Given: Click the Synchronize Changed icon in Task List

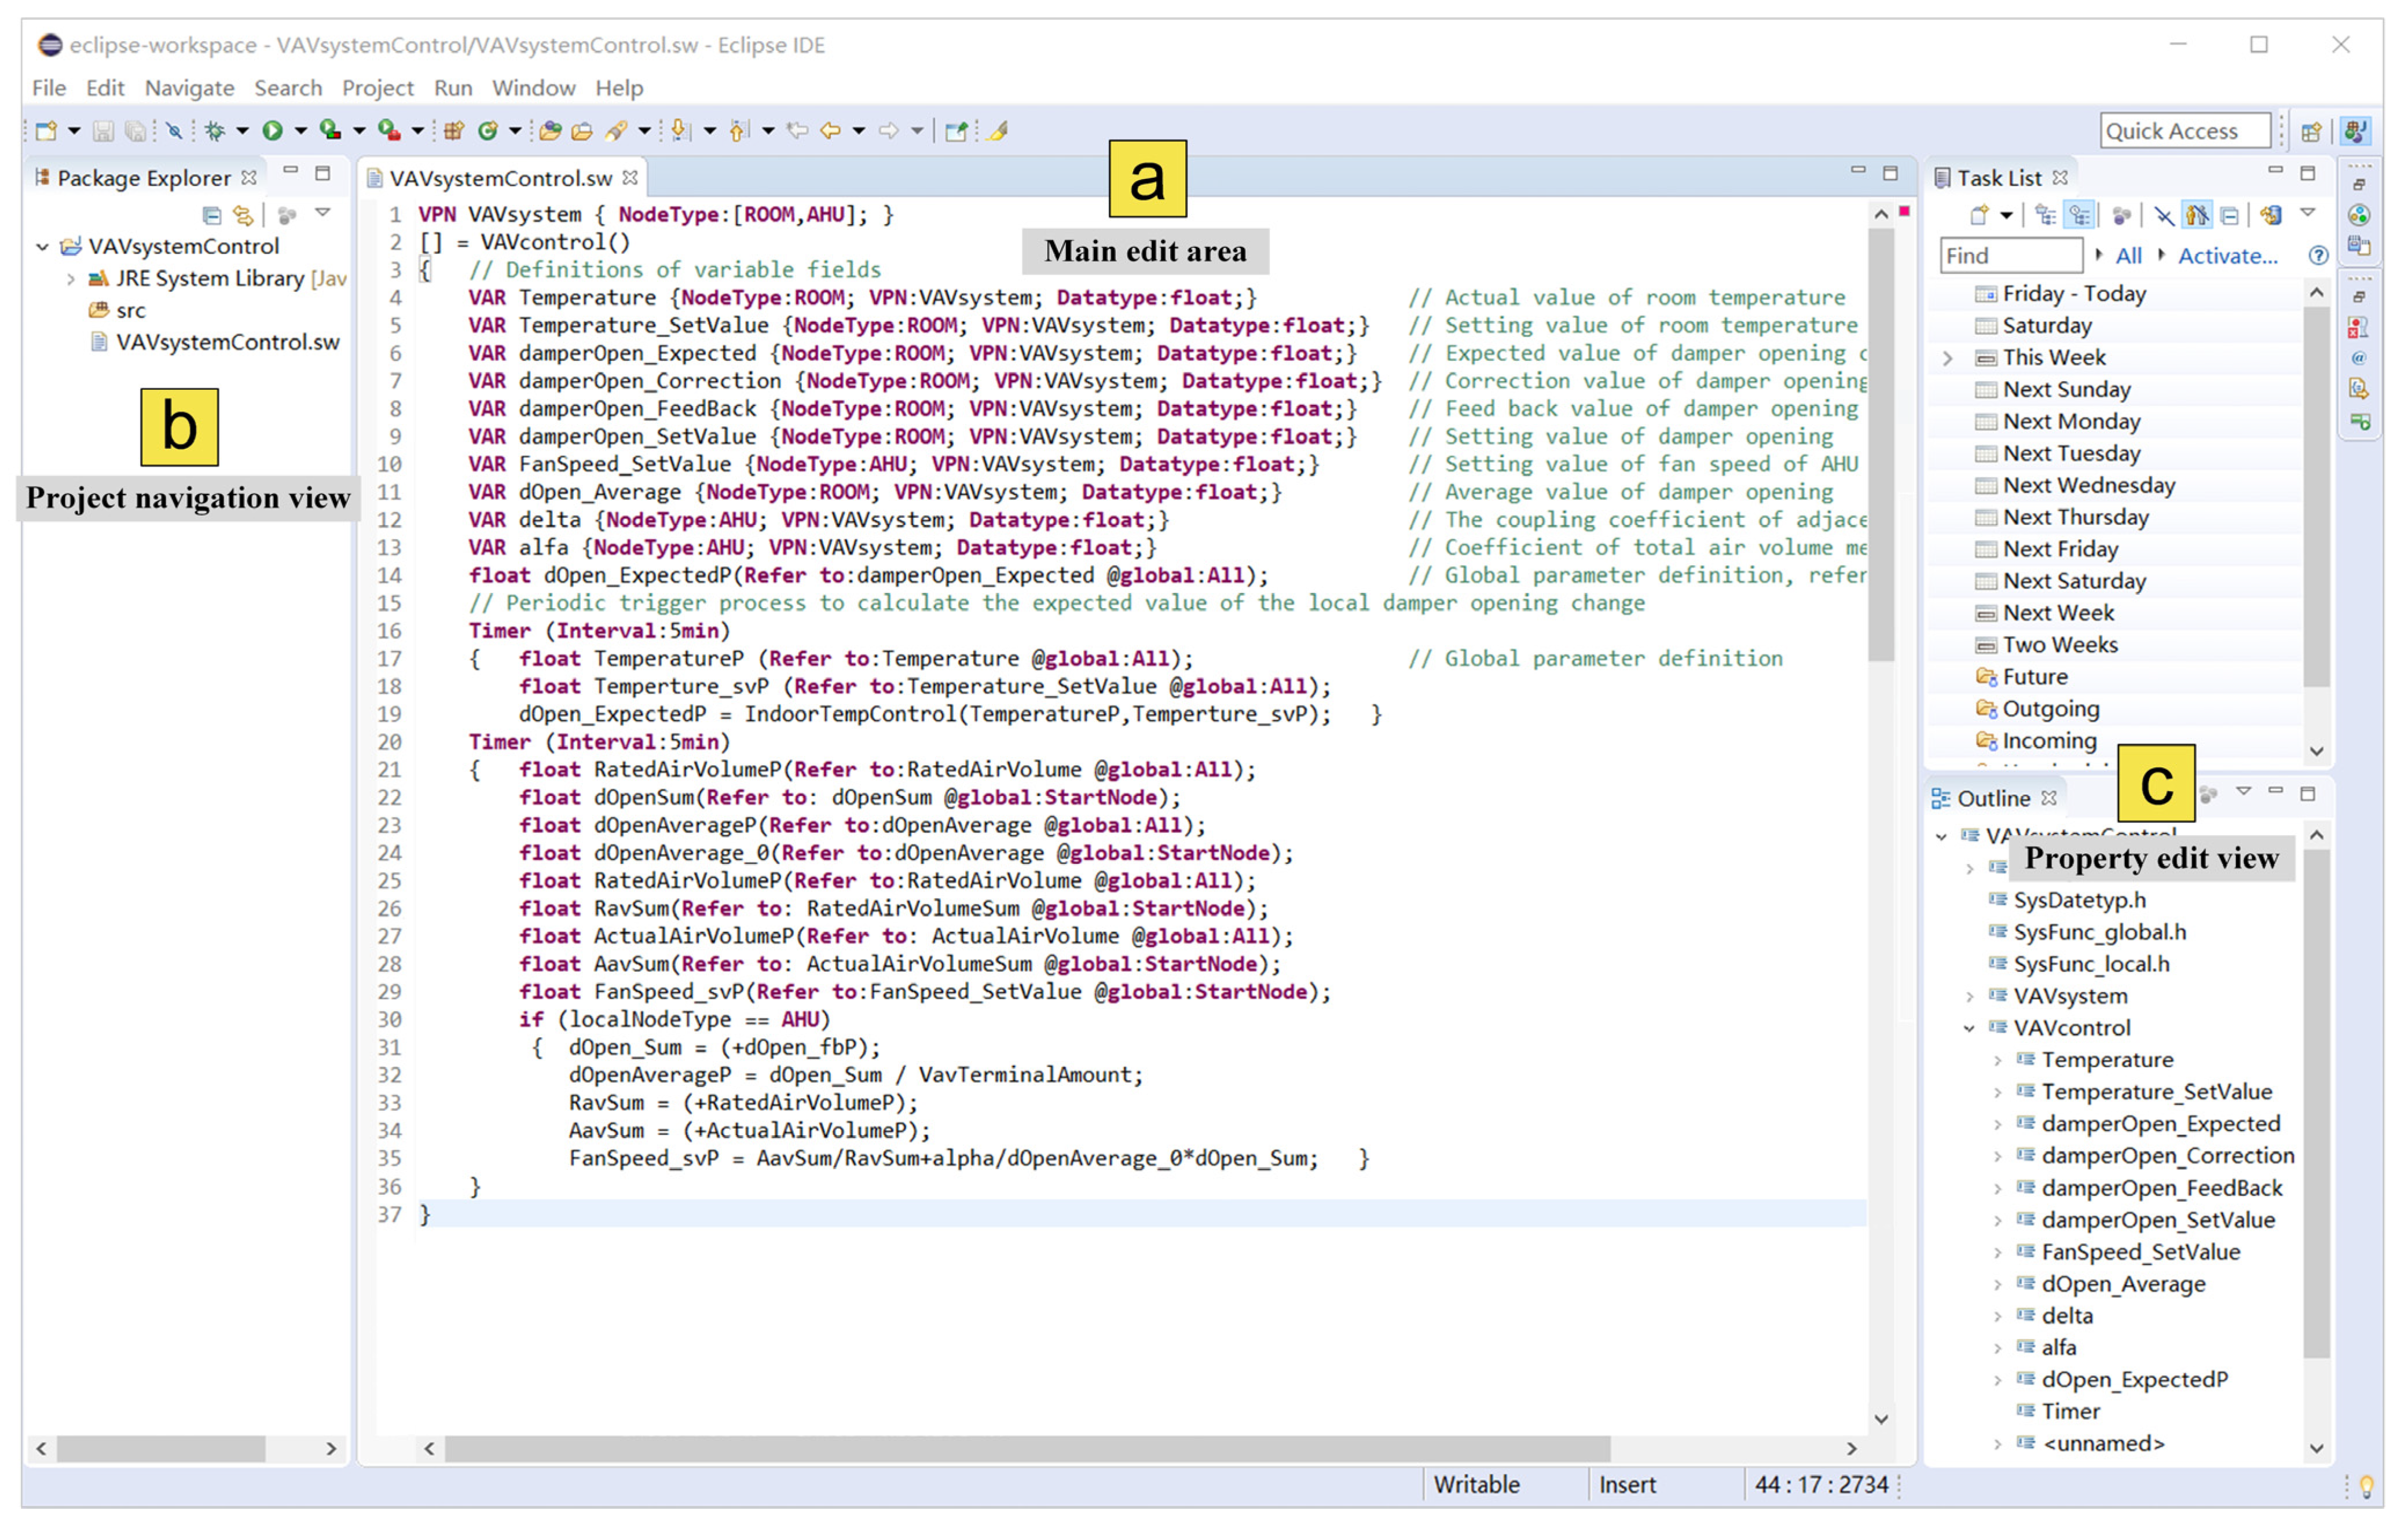Looking at the screenshot, I should tap(2271, 214).
